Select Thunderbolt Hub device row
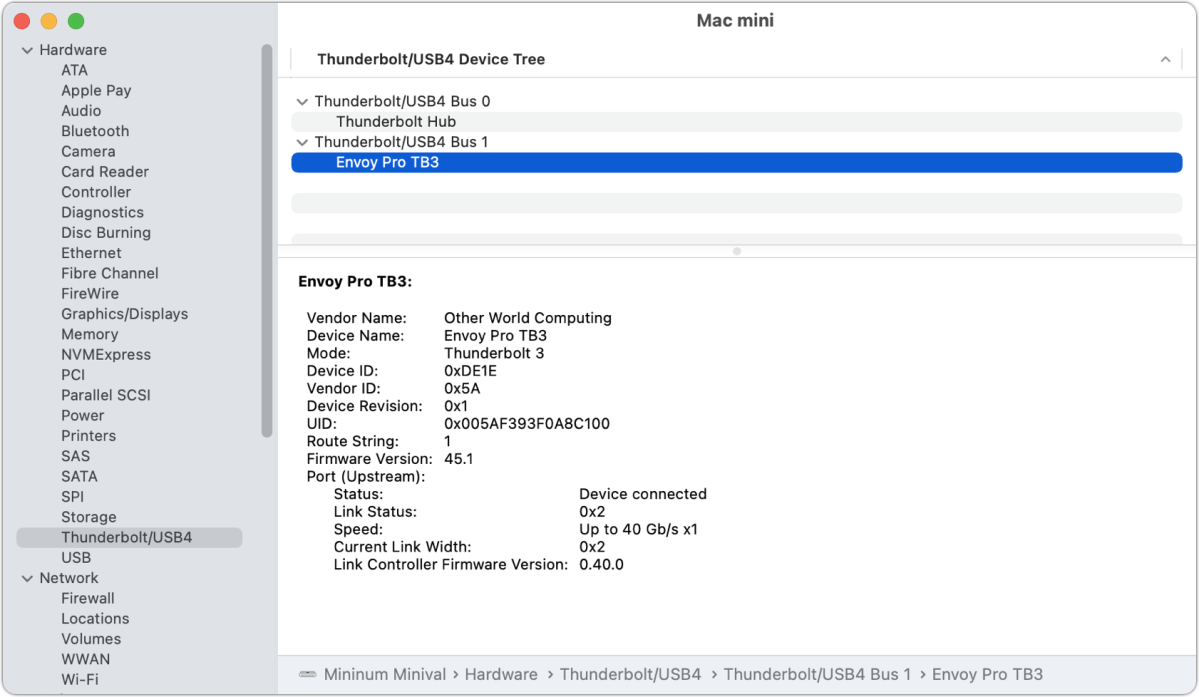Image resolution: width=1199 pixels, height=697 pixels. pyautogui.click(x=736, y=122)
